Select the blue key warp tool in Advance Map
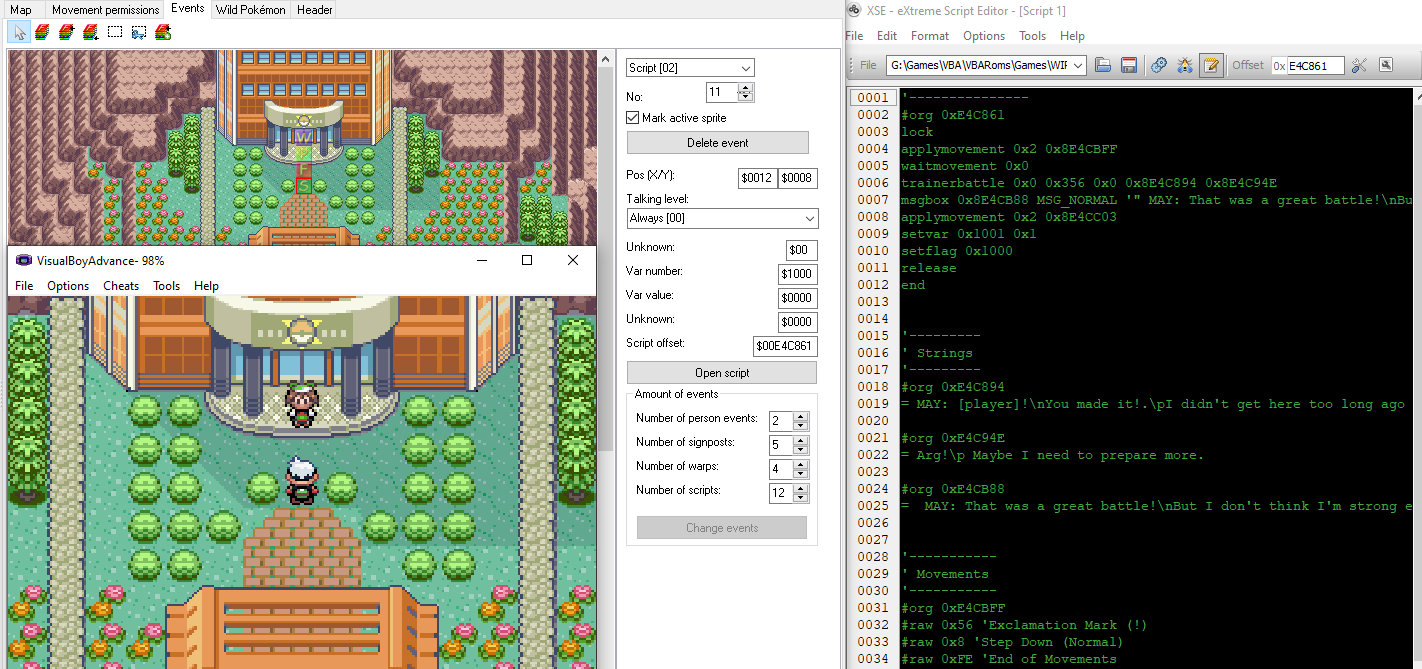Screen dimensions: 1422x669 click(139, 32)
